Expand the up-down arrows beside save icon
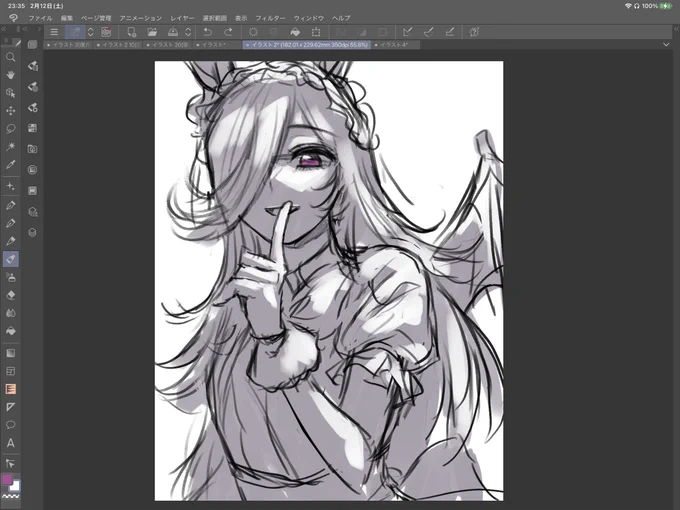 pos(188,32)
